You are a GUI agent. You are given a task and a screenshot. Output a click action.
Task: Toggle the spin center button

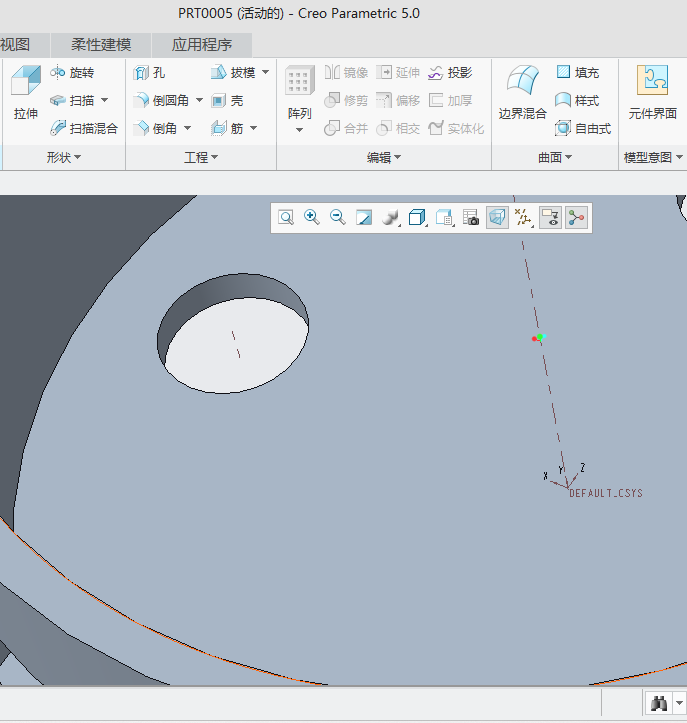[x=576, y=217]
